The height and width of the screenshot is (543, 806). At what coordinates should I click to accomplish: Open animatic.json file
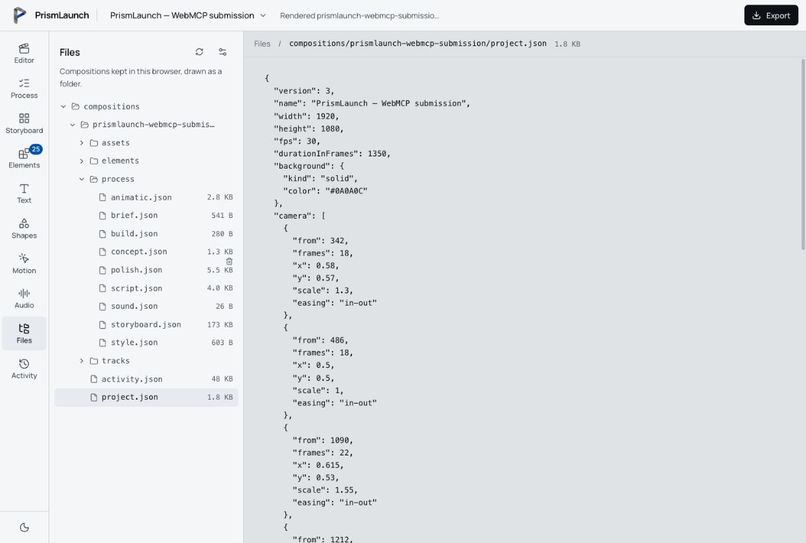click(x=146, y=197)
